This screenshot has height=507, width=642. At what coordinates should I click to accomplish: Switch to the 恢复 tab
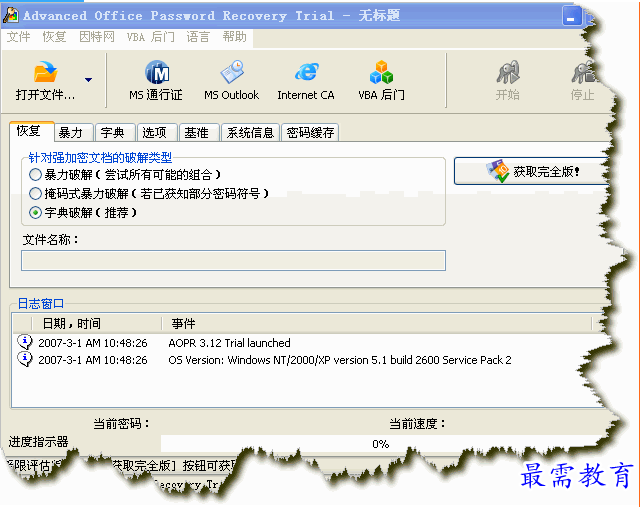[x=32, y=131]
